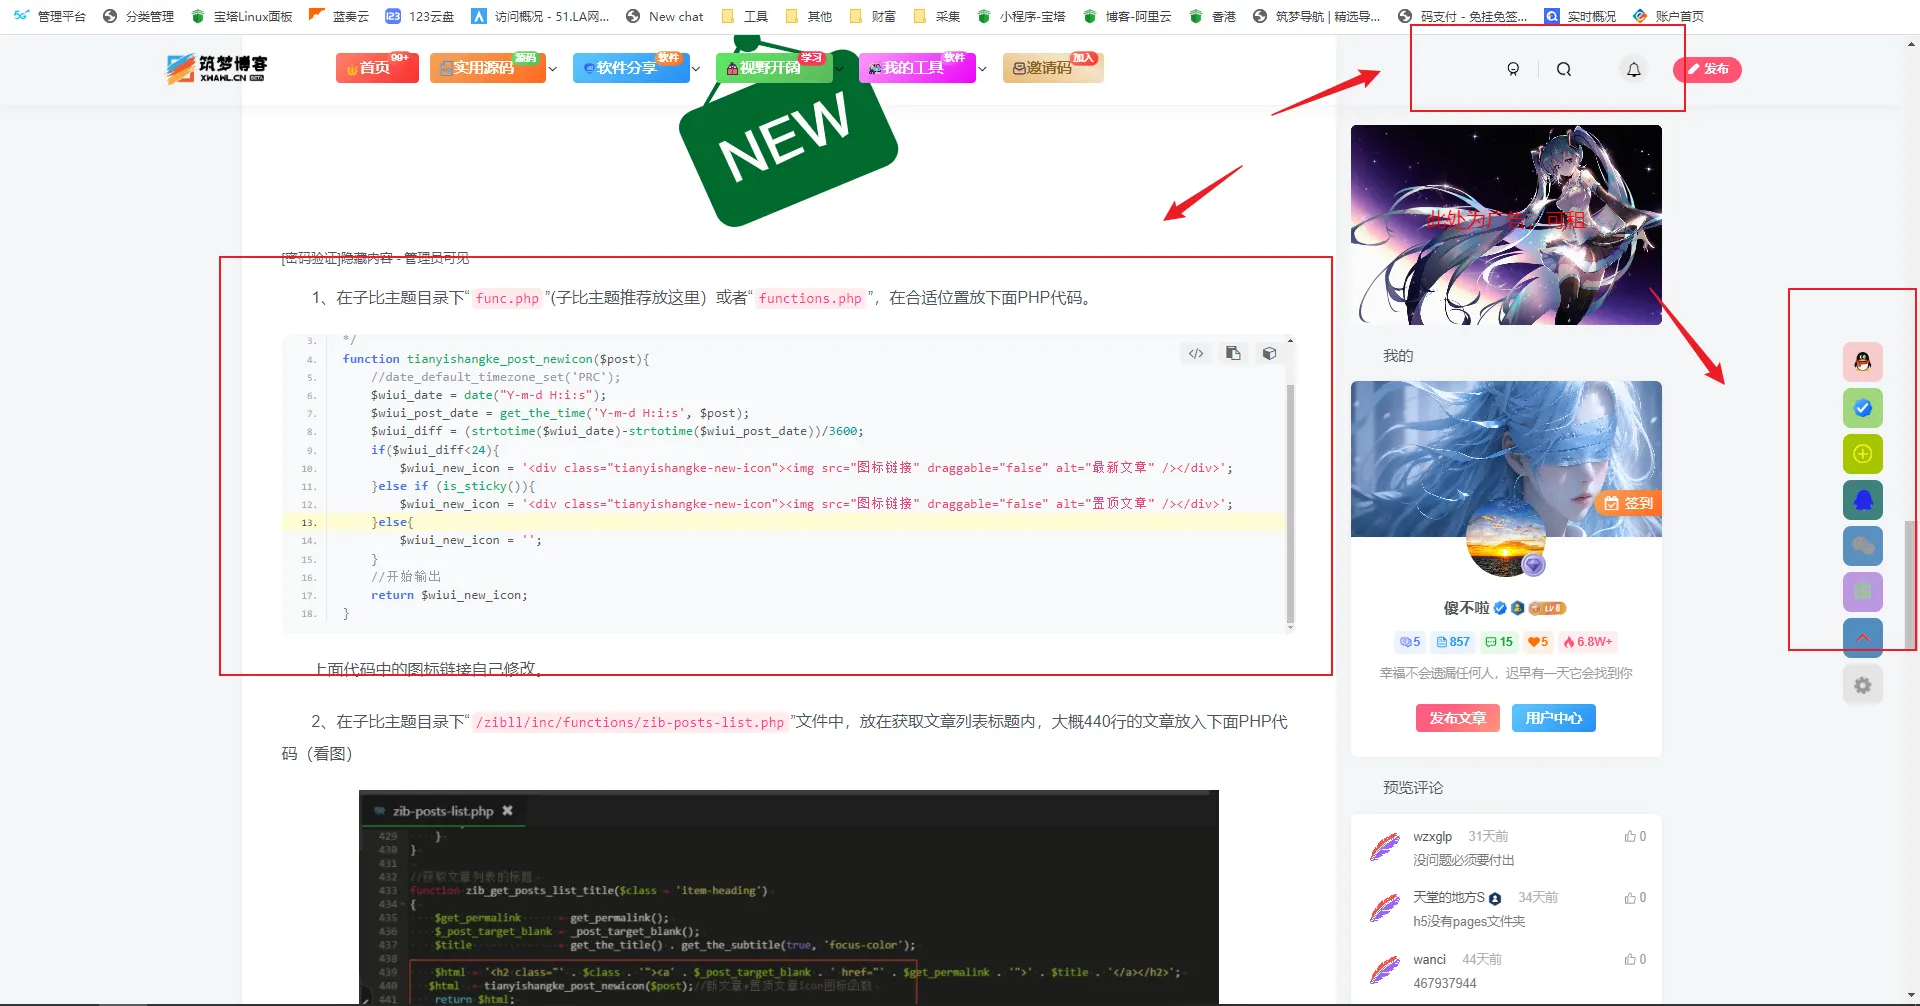The image size is (1920, 1006).
Task: Click the pink 发布文章 button
Action: [1457, 718]
